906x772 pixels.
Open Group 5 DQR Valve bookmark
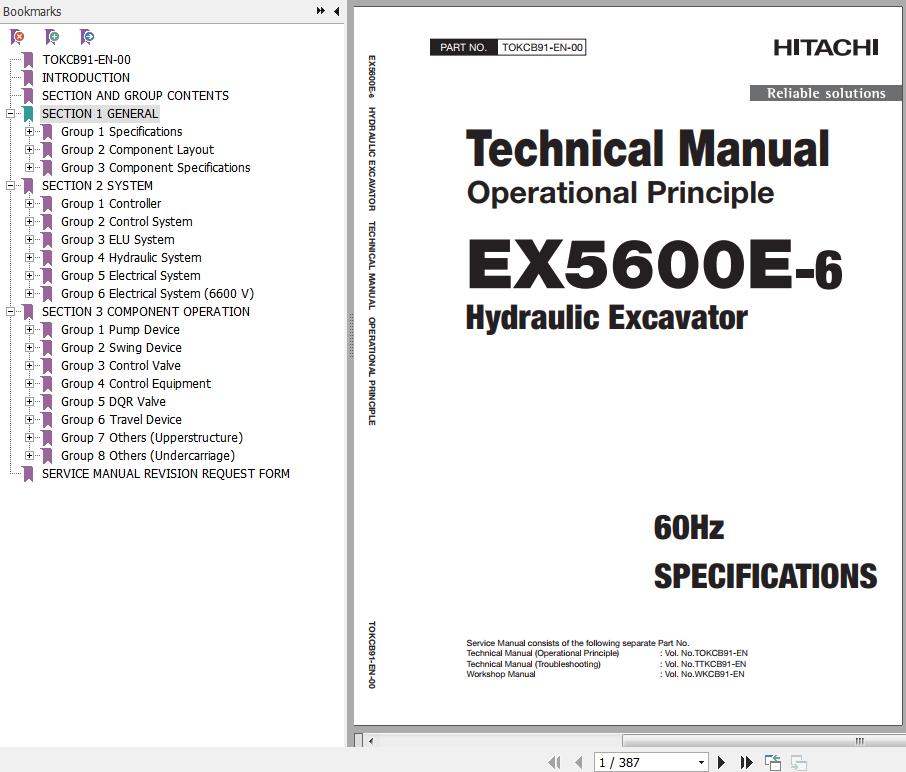click(x=113, y=402)
